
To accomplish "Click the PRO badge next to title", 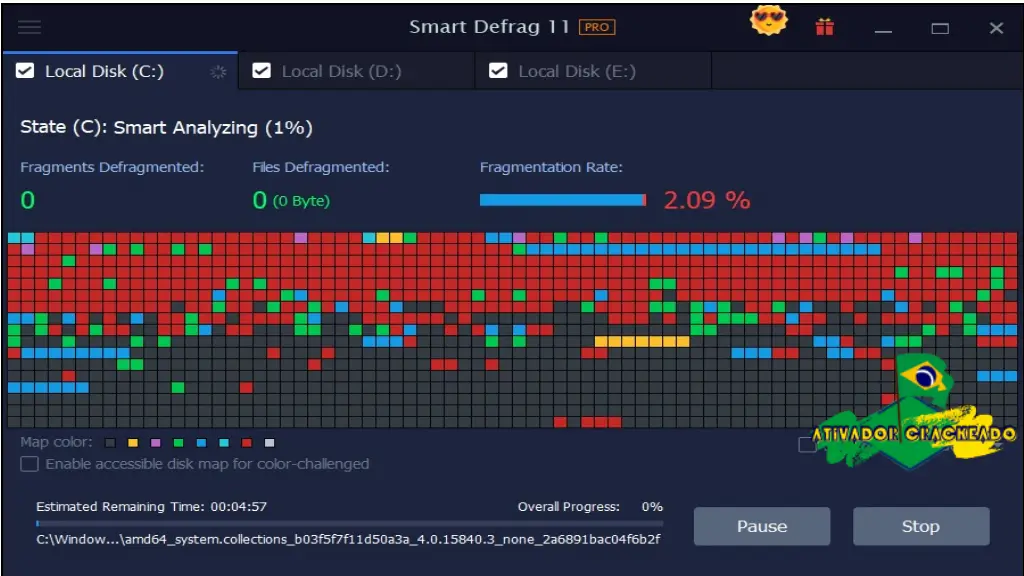I will 597,27.
